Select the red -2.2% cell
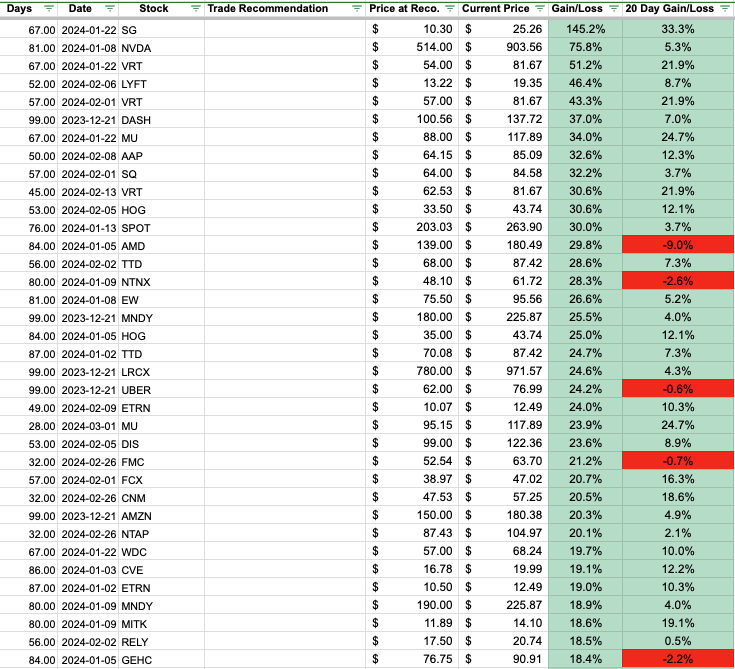735x669 pixels. 678,659
